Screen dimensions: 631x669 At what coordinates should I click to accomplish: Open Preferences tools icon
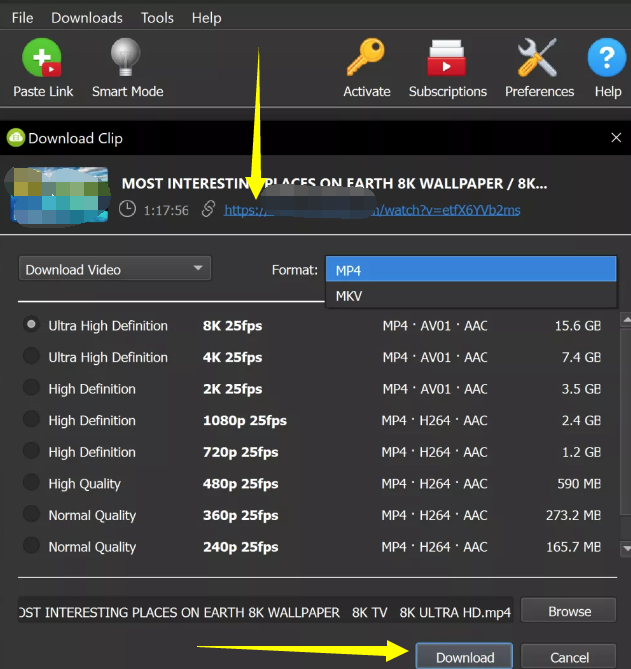[539, 59]
